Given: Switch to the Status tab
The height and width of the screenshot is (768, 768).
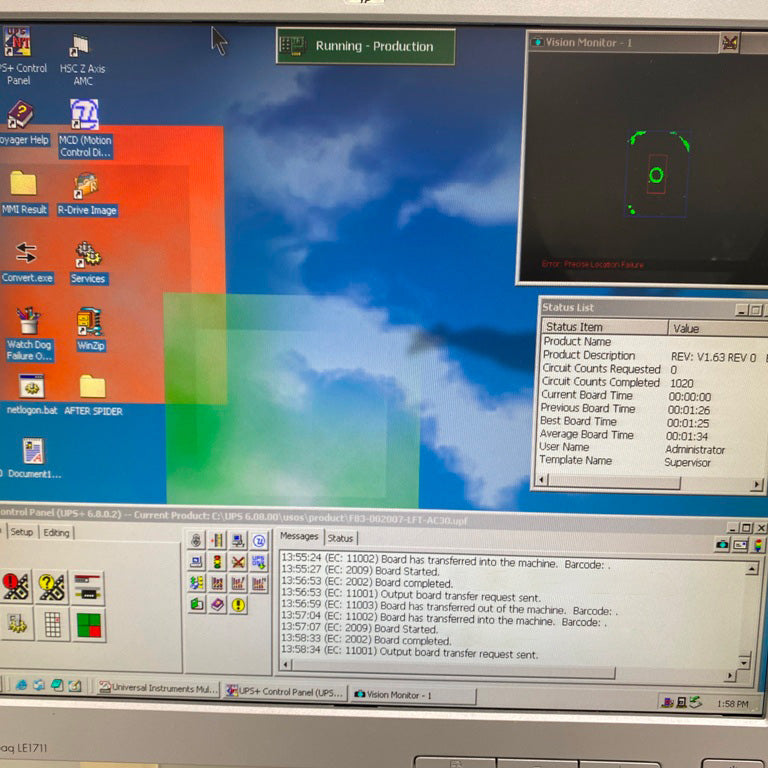Looking at the screenshot, I should pyautogui.click(x=340, y=538).
